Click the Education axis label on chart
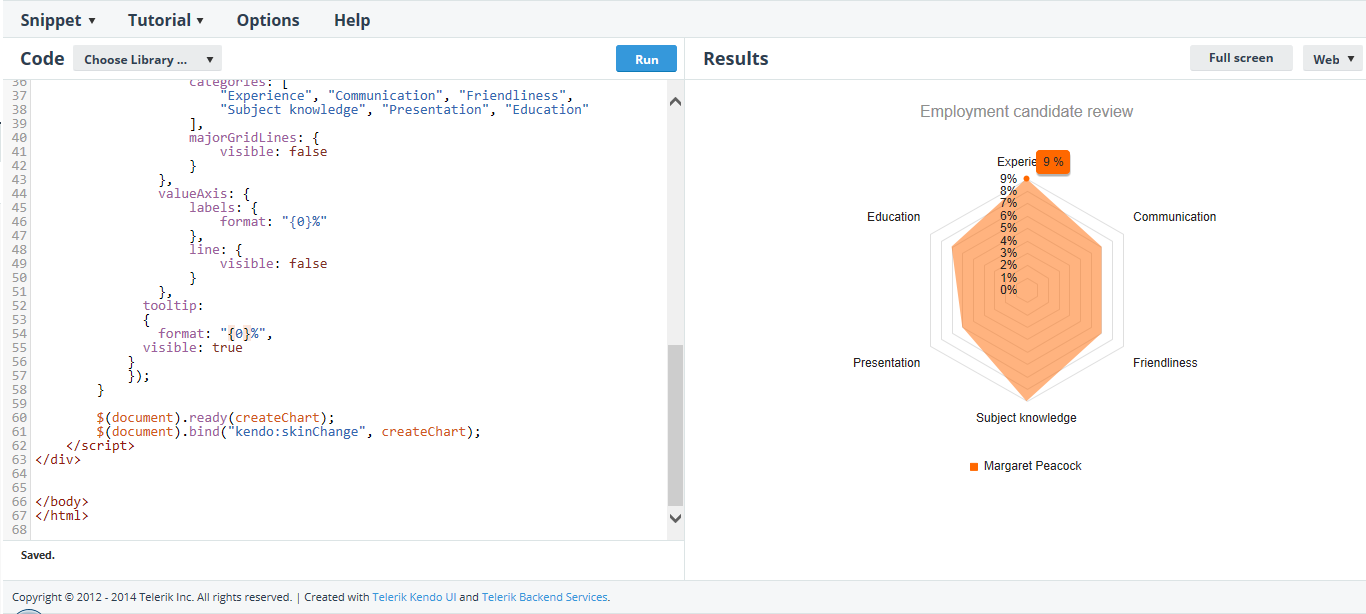This screenshot has height=614, width=1366. click(894, 217)
